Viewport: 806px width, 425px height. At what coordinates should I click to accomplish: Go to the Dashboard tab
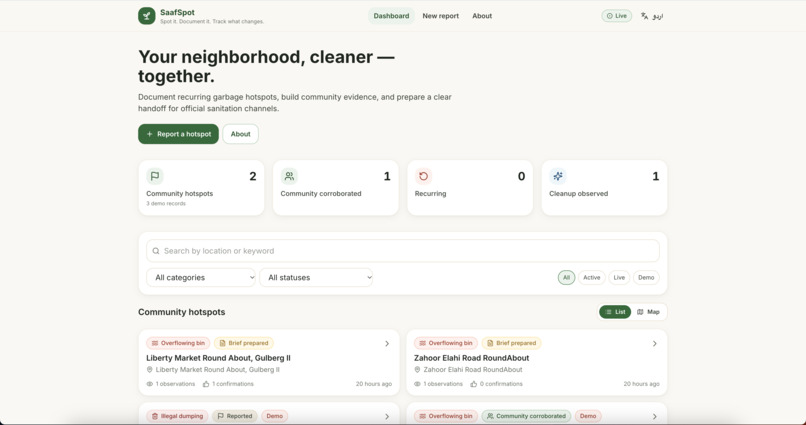391,16
